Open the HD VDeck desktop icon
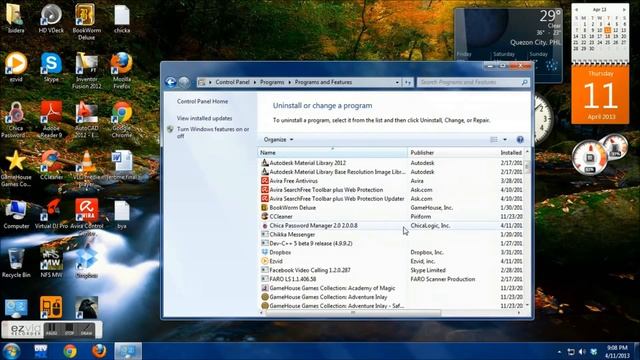 [x=51, y=18]
